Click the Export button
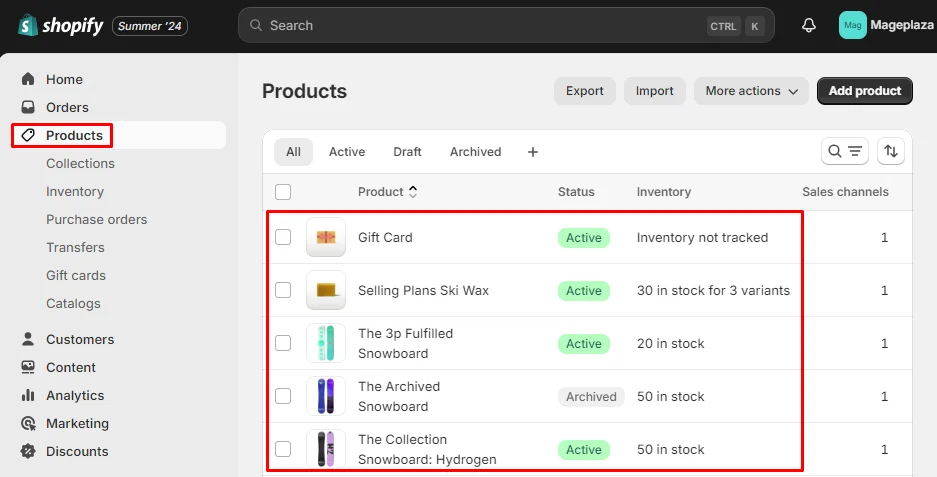 pyautogui.click(x=584, y=91)
